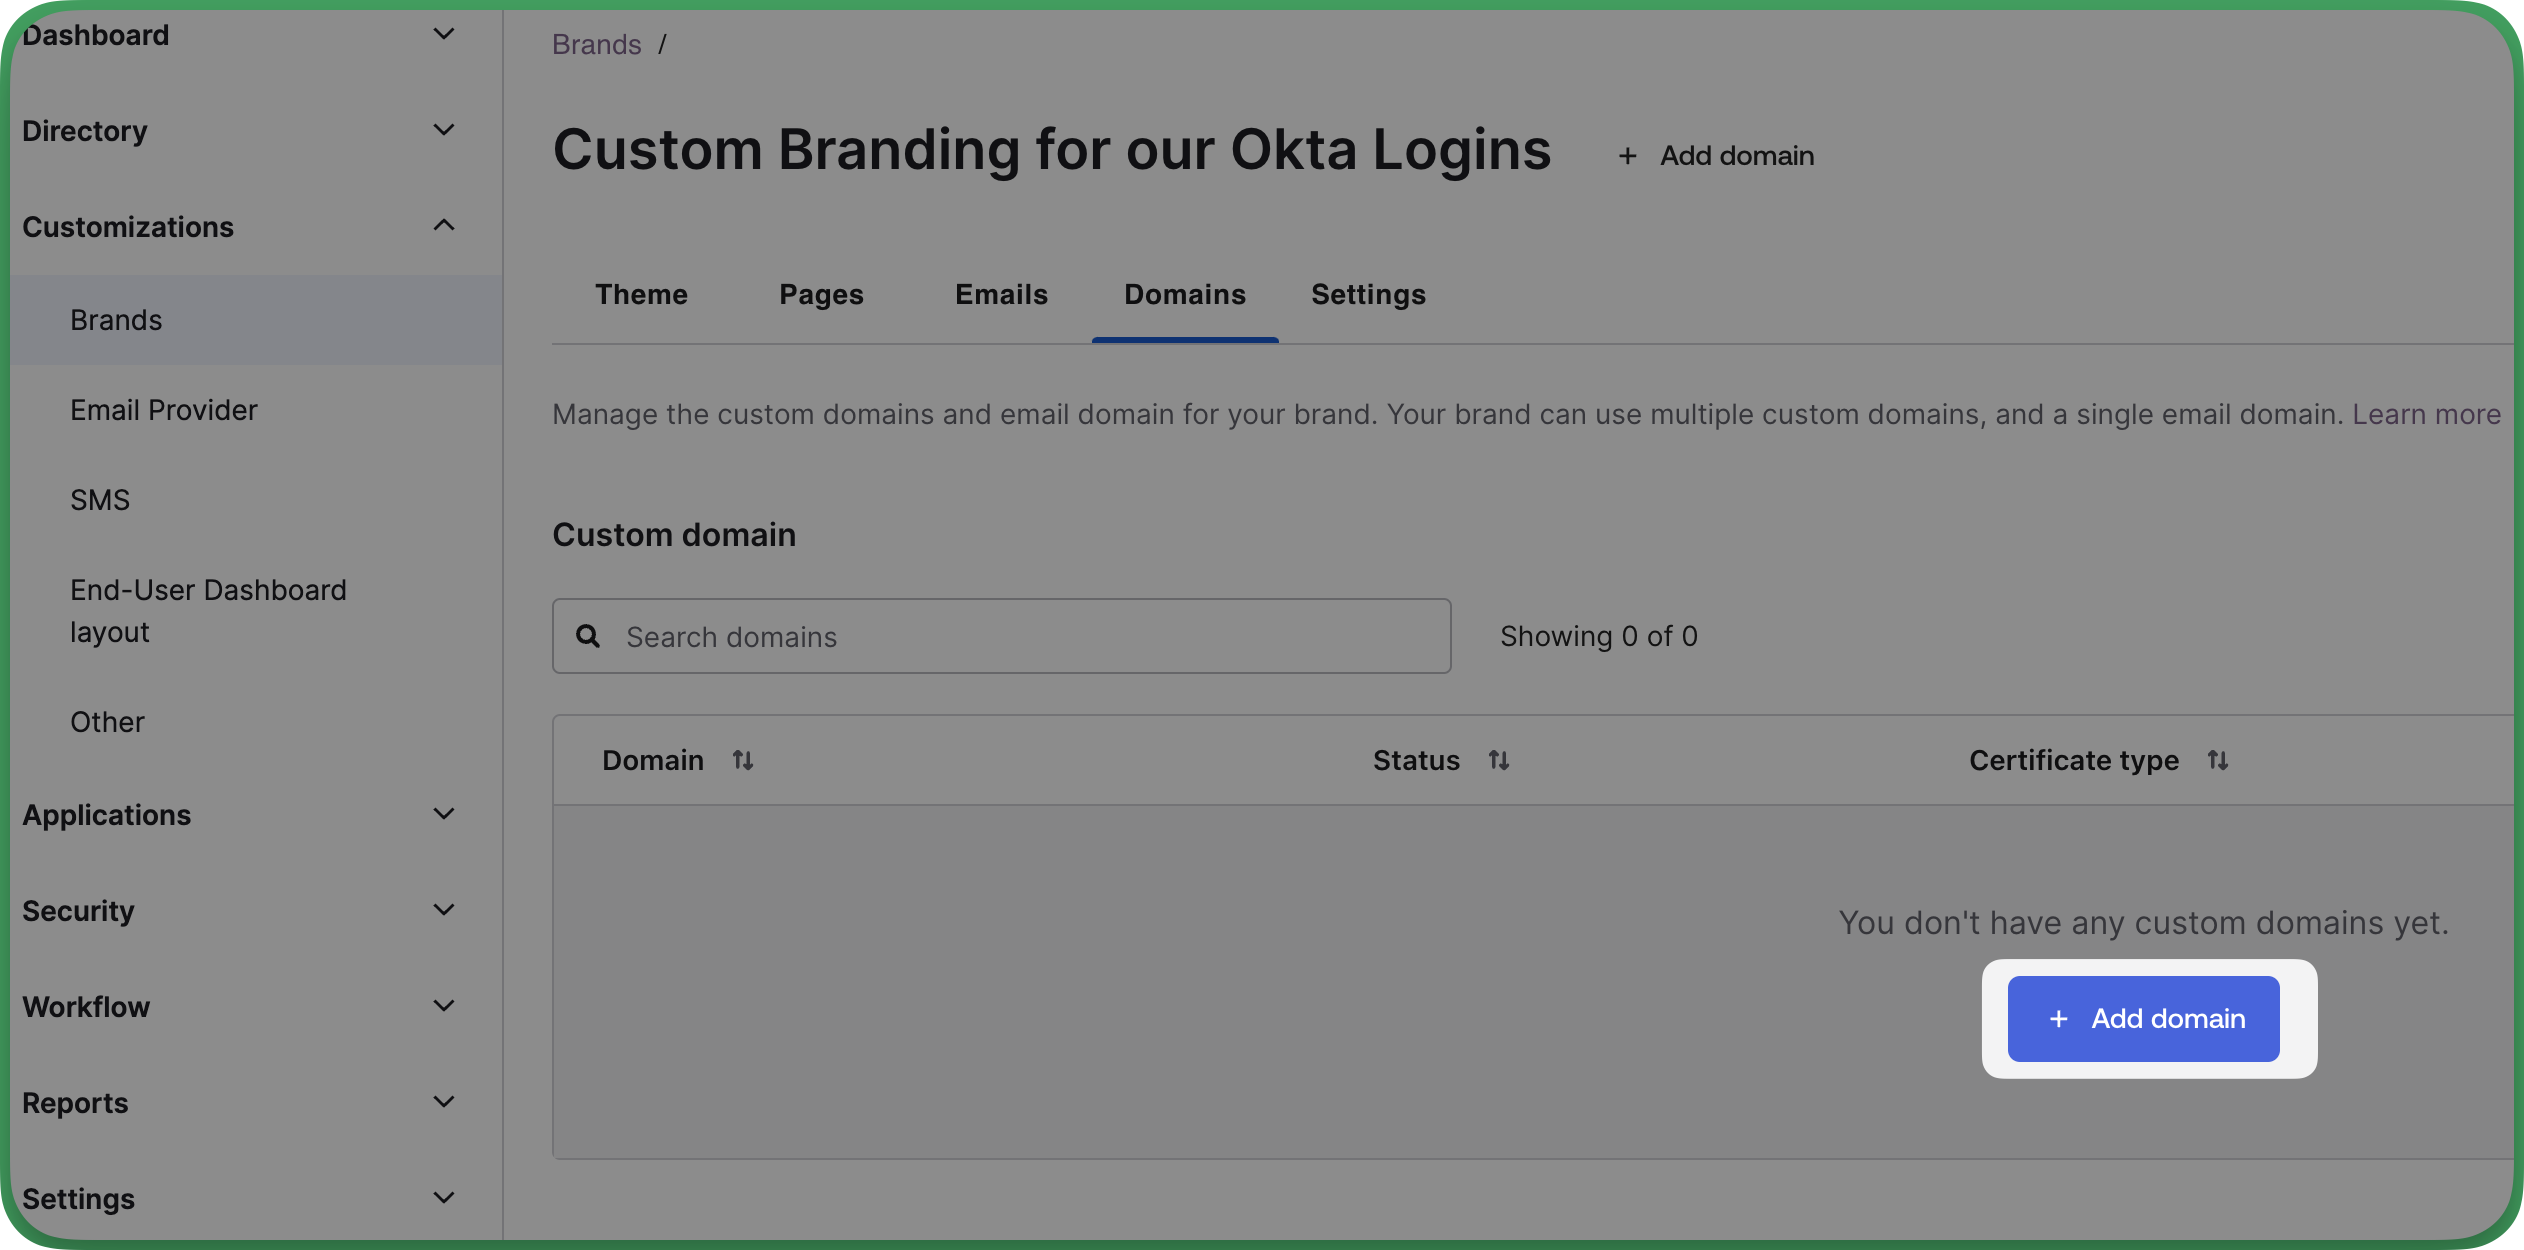This screenshot has width=2524, height=1250.
Task: Click the blue Add domain button
Action: pos(2143,1019)
